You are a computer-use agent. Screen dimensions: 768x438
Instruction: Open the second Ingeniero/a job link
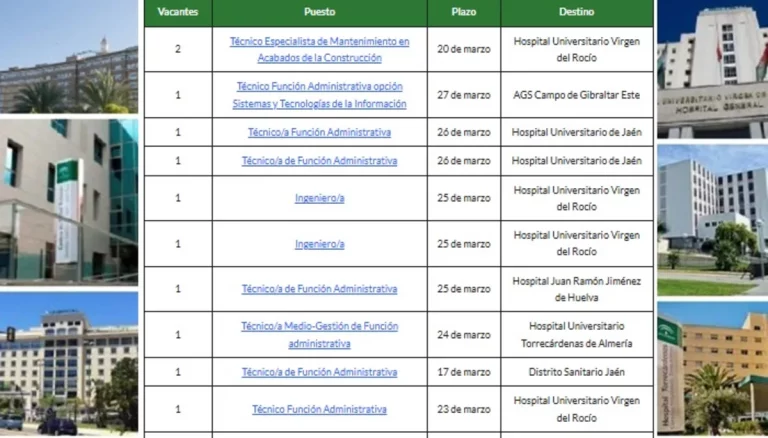[319, 244]
